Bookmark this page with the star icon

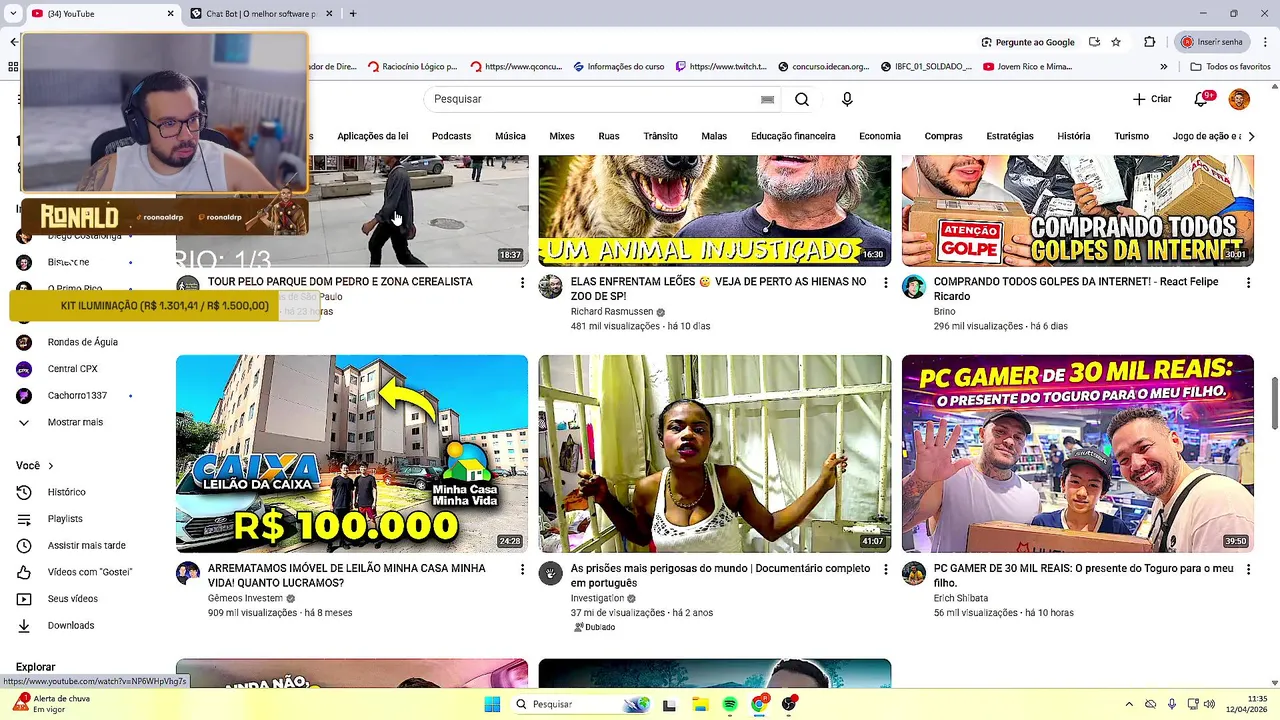[1116, 42]
